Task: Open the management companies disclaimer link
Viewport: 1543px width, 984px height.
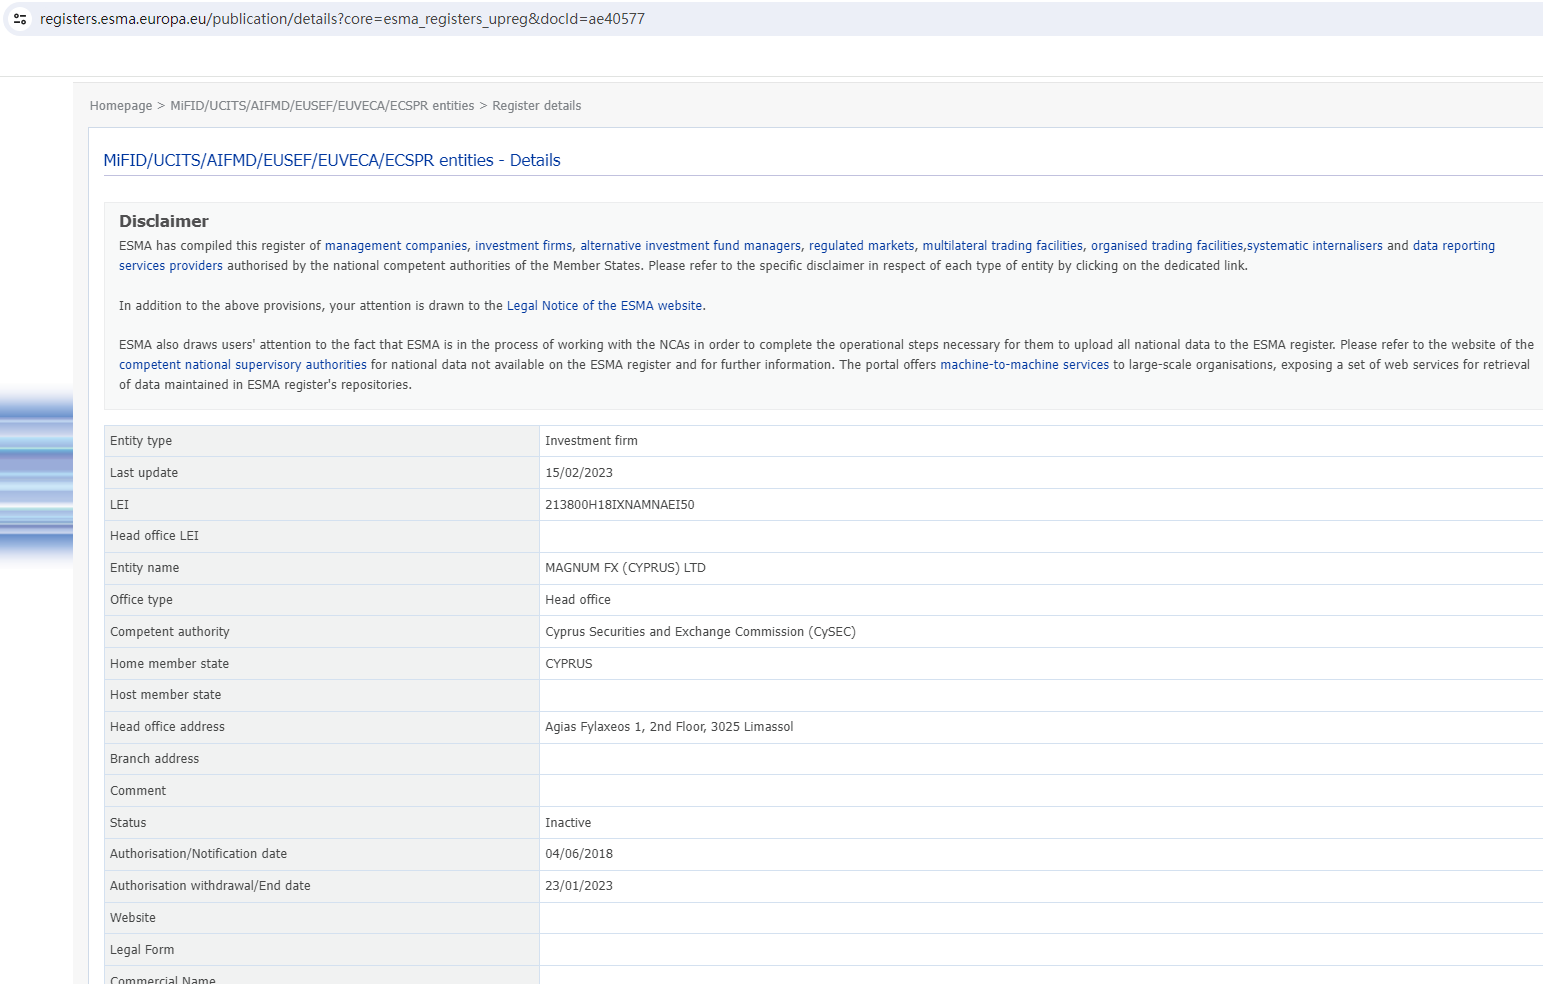Action: (396, 246)
